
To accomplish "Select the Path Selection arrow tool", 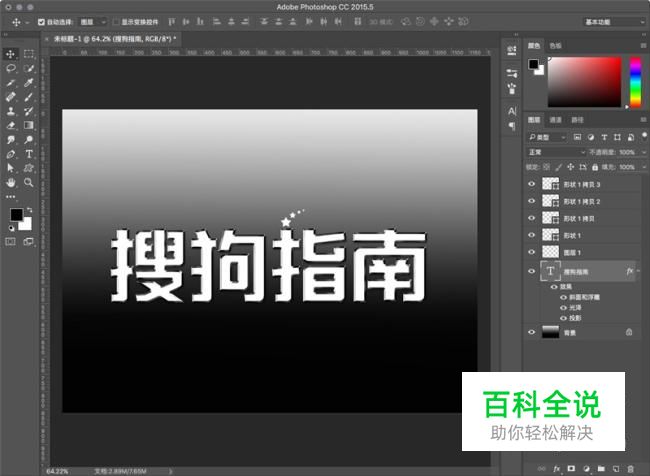I will click(11, 168).
